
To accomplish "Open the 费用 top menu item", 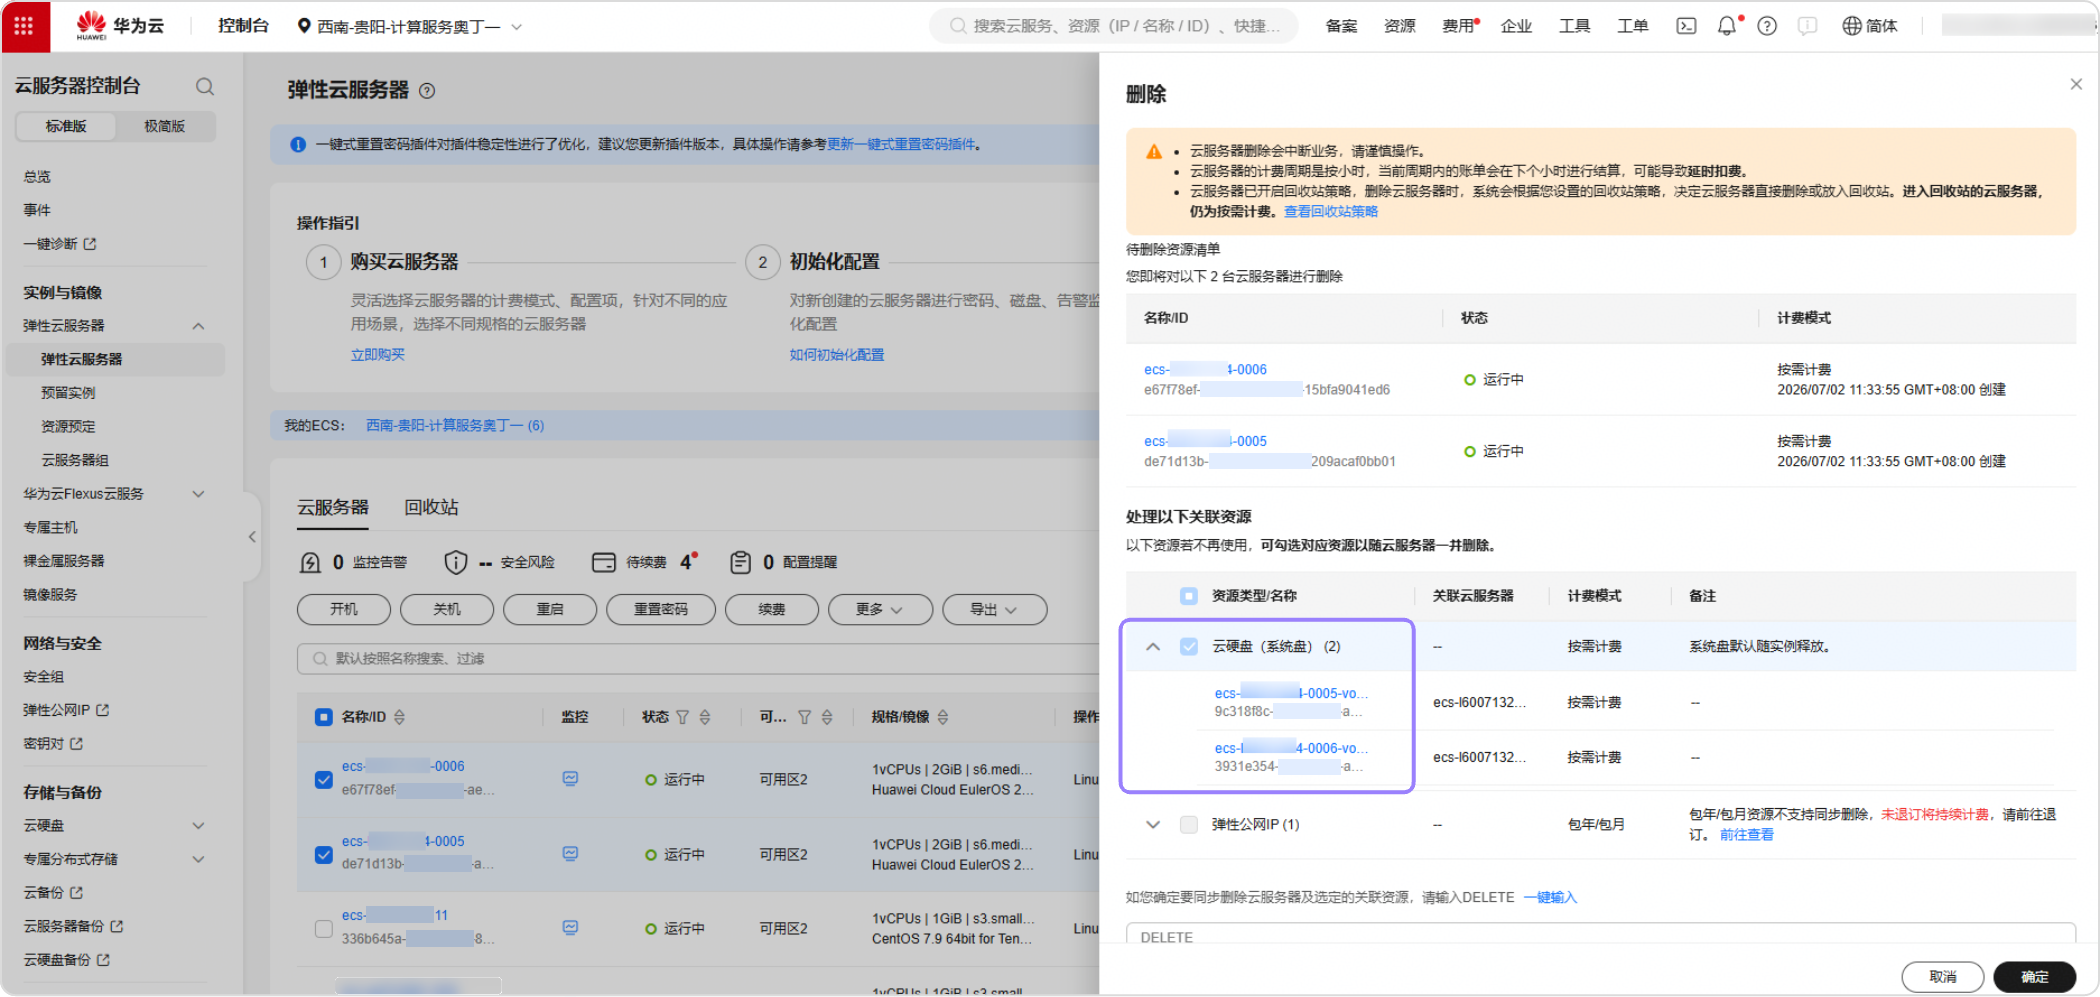I will click(x=1458, y=26).
